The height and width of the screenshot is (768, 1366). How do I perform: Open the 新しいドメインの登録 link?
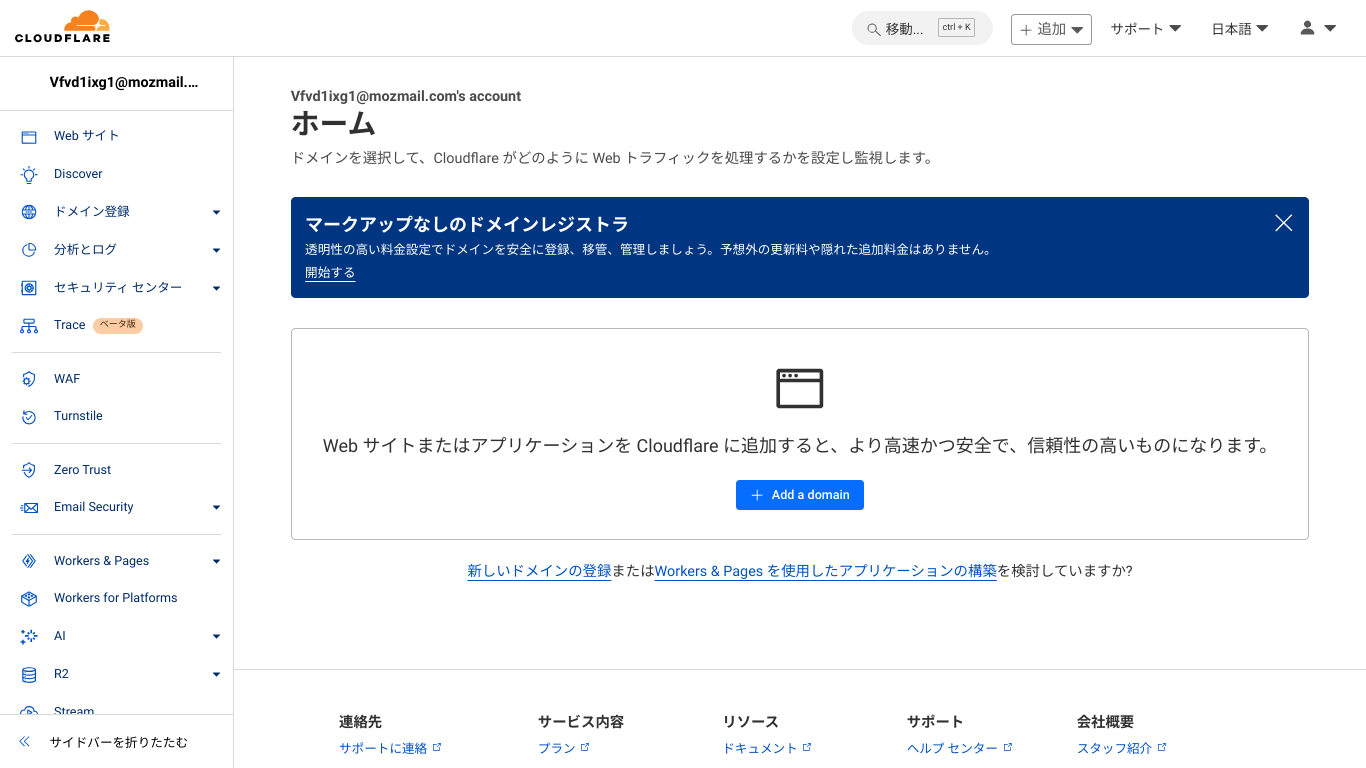click(x=539, y=571)
